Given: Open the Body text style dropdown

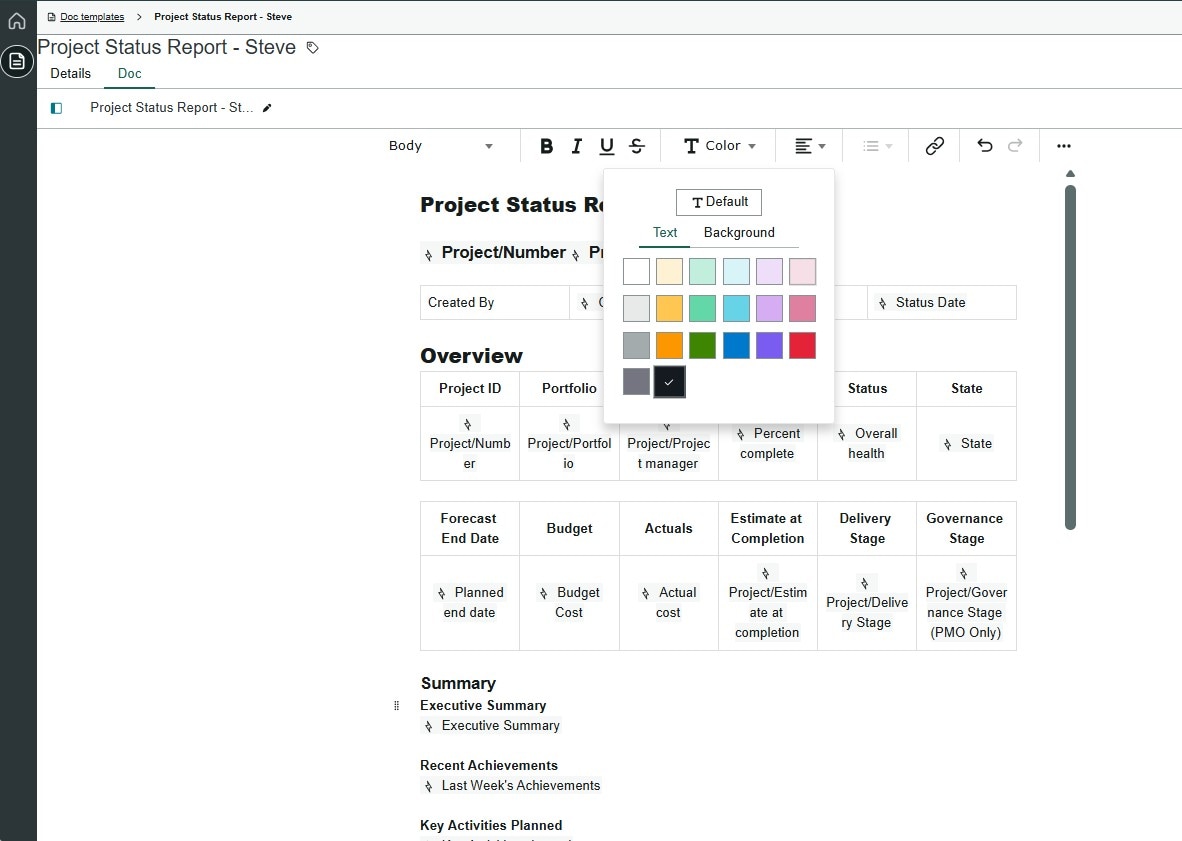Looking at the screenshot, I should [x=441, y=146].
